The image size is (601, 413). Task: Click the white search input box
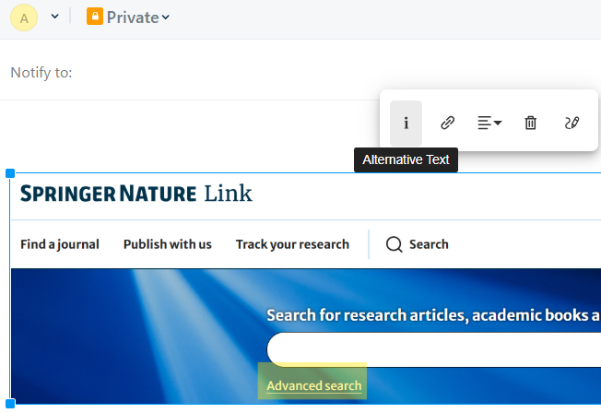pos(434,350)
